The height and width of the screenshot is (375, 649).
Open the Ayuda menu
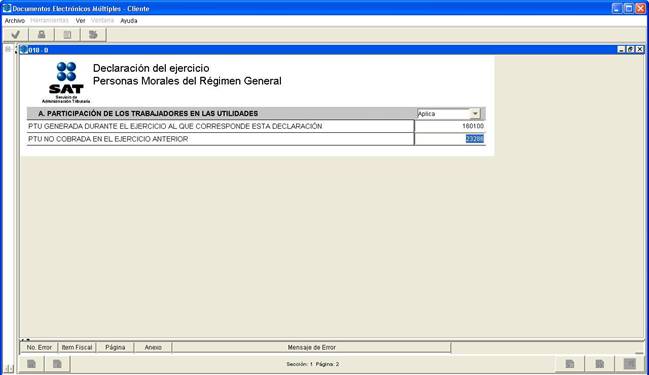coord(129,20)
